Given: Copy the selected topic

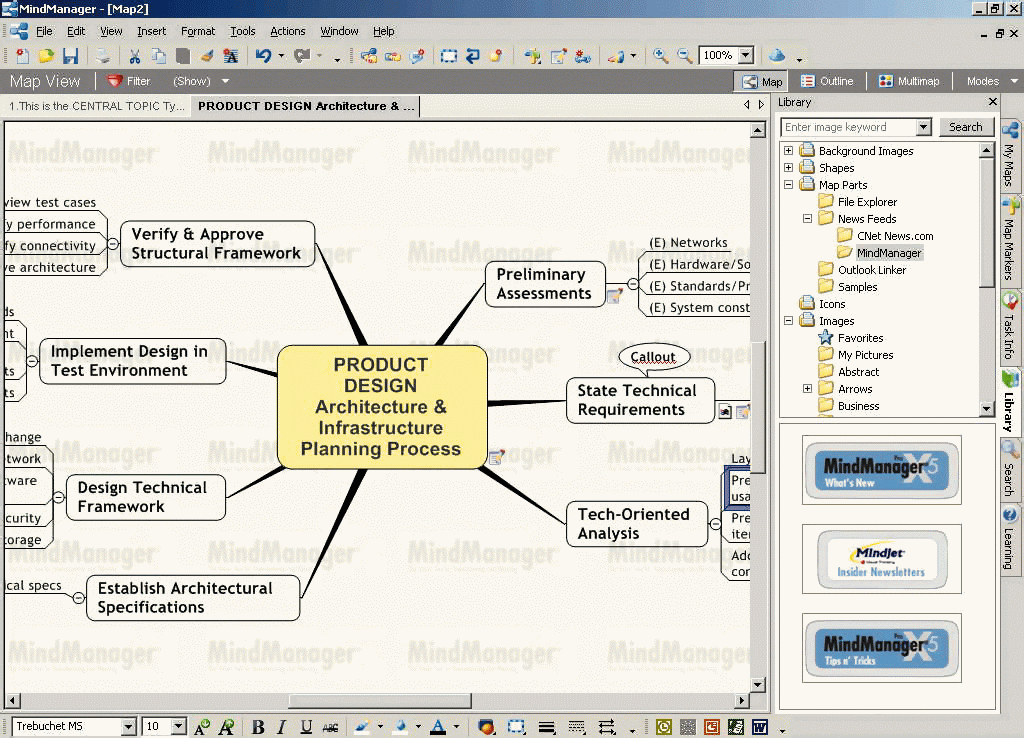Looking at the screenshot, I should [159, 56].
